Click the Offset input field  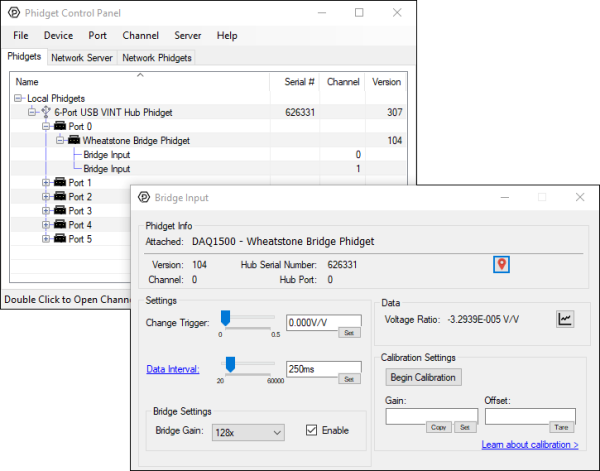[x=530, y=416]
